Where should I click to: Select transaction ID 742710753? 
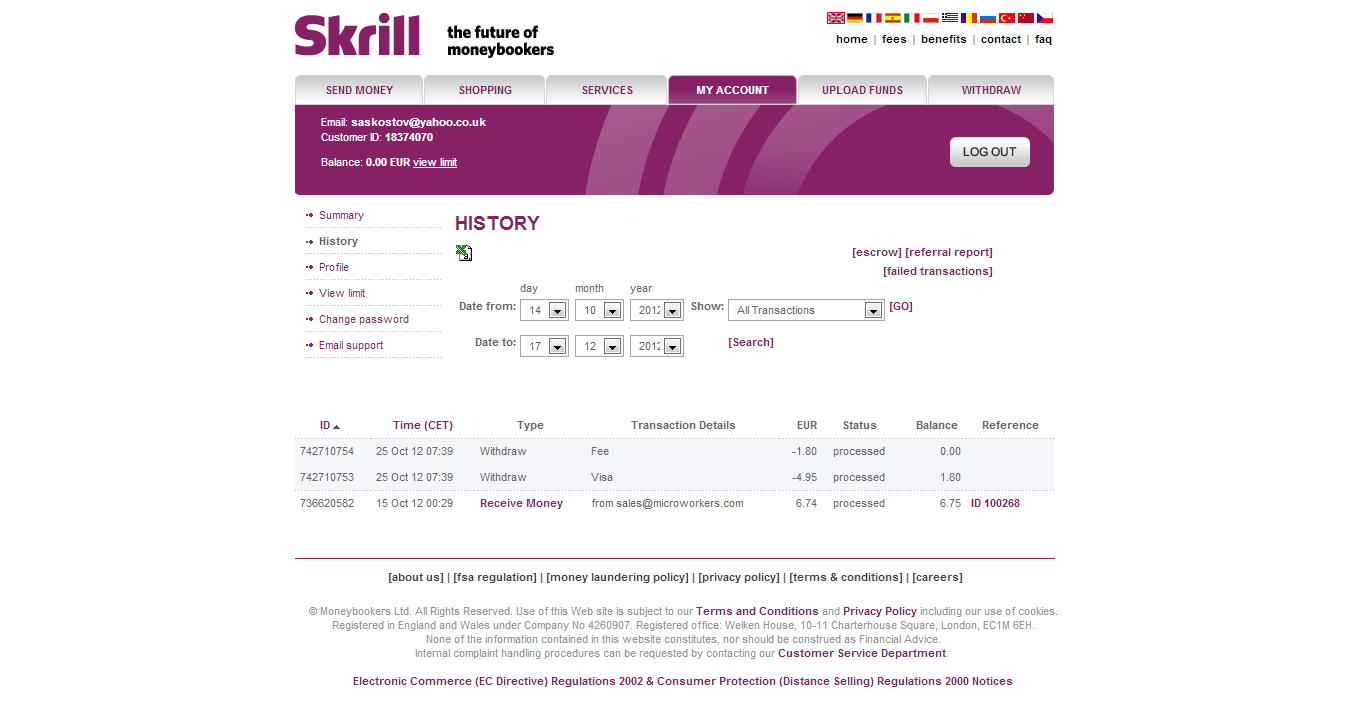(x=327, y=478)
